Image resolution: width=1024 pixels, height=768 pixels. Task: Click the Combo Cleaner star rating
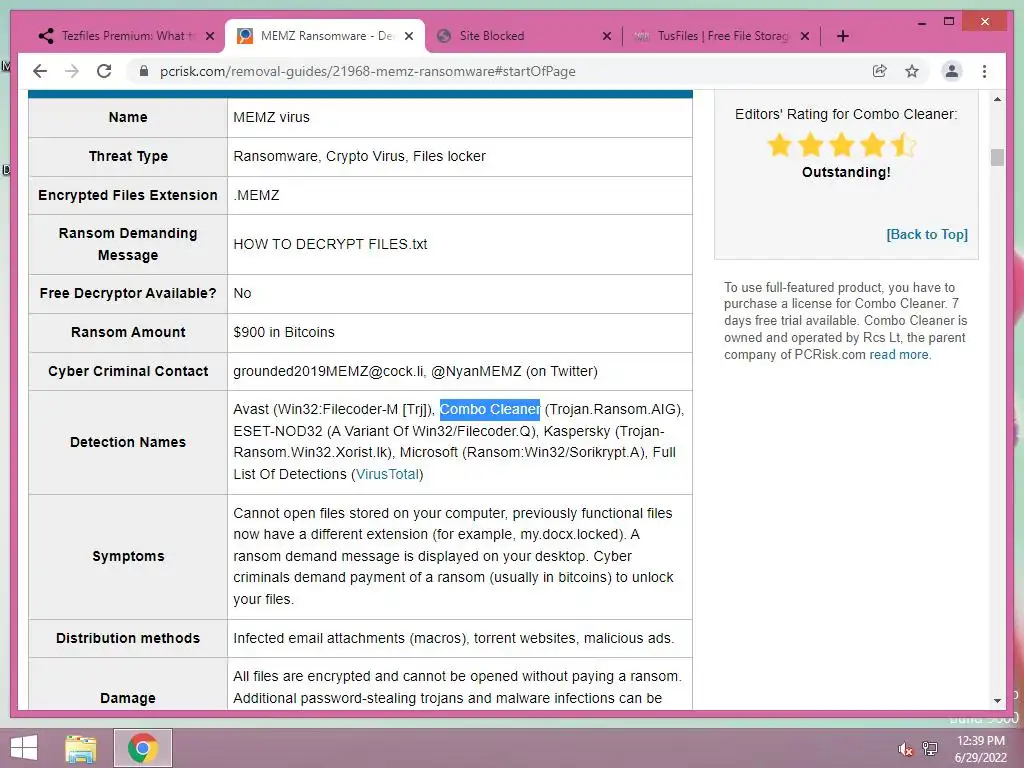click(842, 145)
